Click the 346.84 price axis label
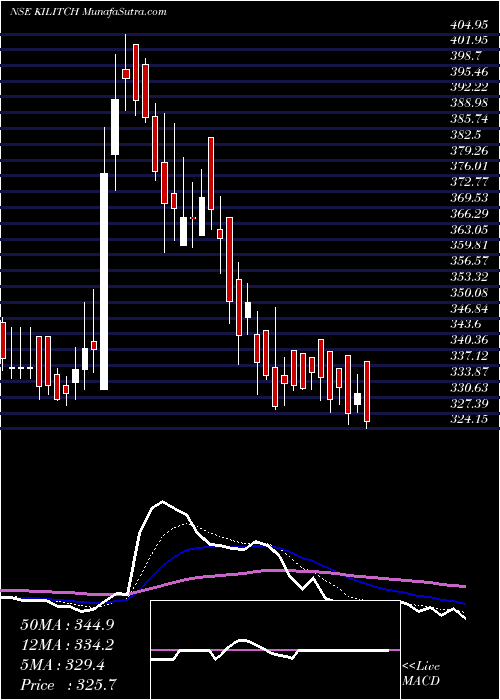 [x=470, y=308]
